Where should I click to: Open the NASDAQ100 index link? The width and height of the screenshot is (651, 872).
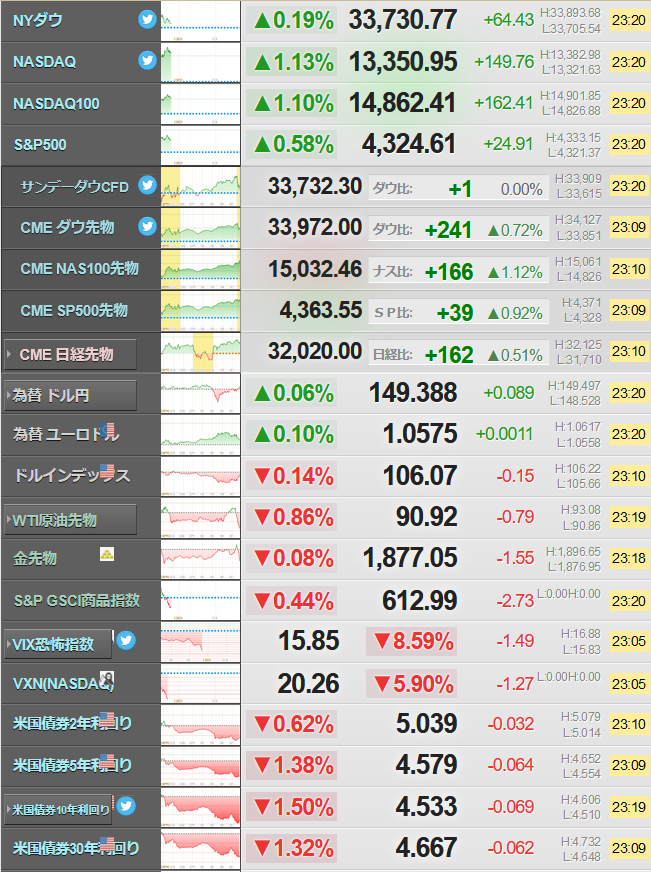56,103
